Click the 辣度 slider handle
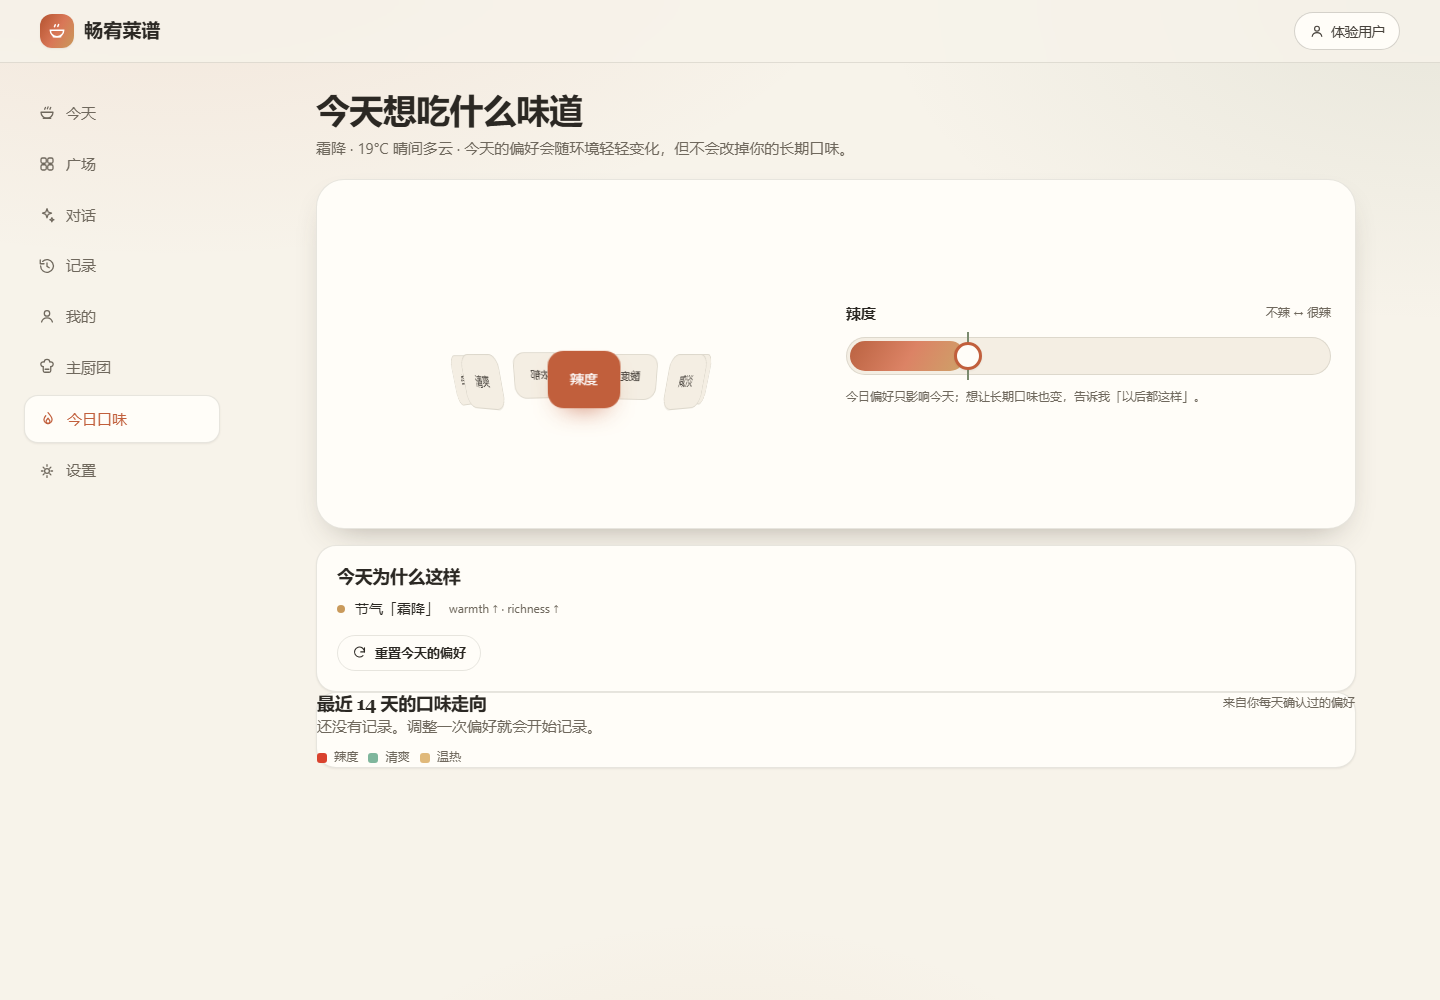 coord(968,356)
